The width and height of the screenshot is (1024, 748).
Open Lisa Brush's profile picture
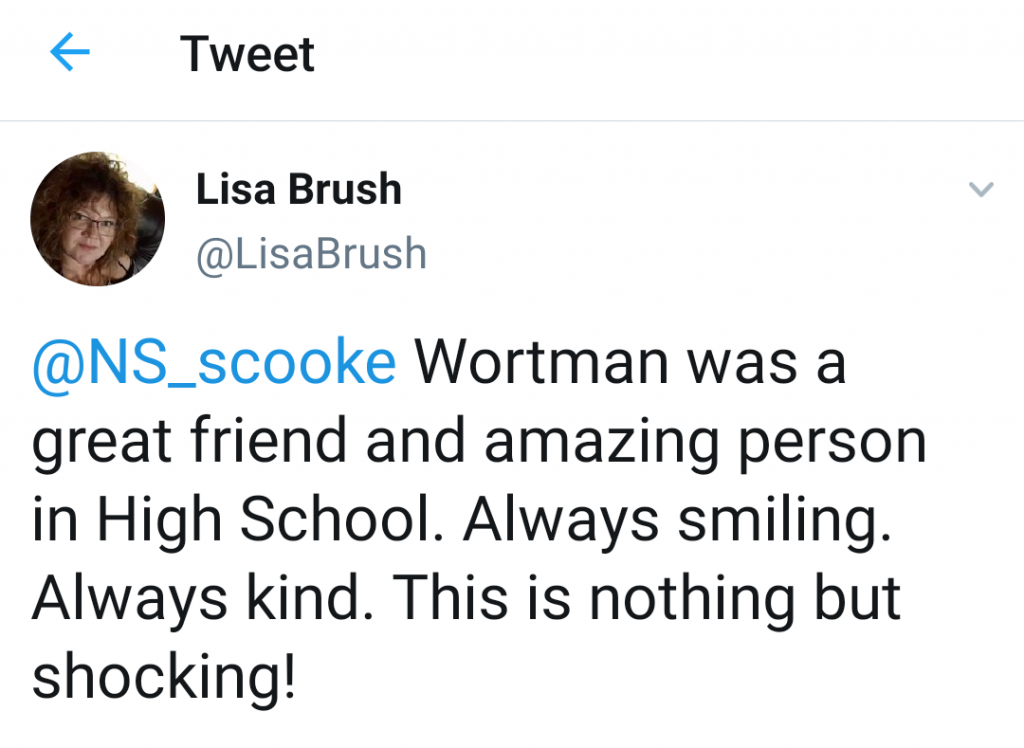97,219
